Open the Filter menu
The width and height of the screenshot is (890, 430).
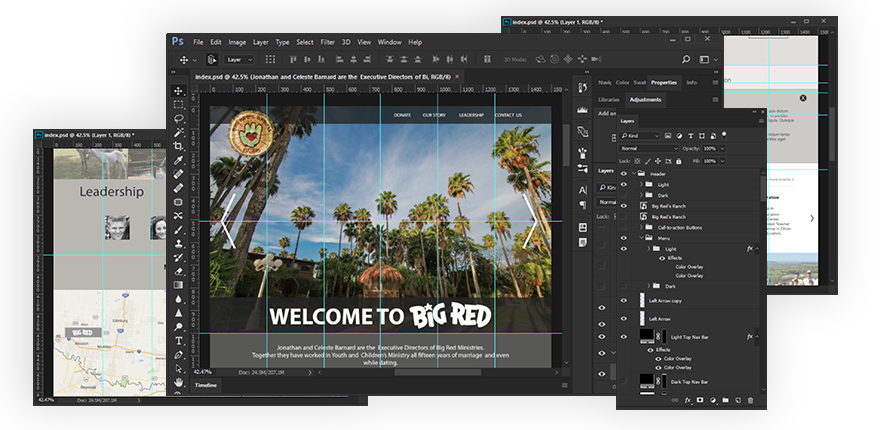328,42
